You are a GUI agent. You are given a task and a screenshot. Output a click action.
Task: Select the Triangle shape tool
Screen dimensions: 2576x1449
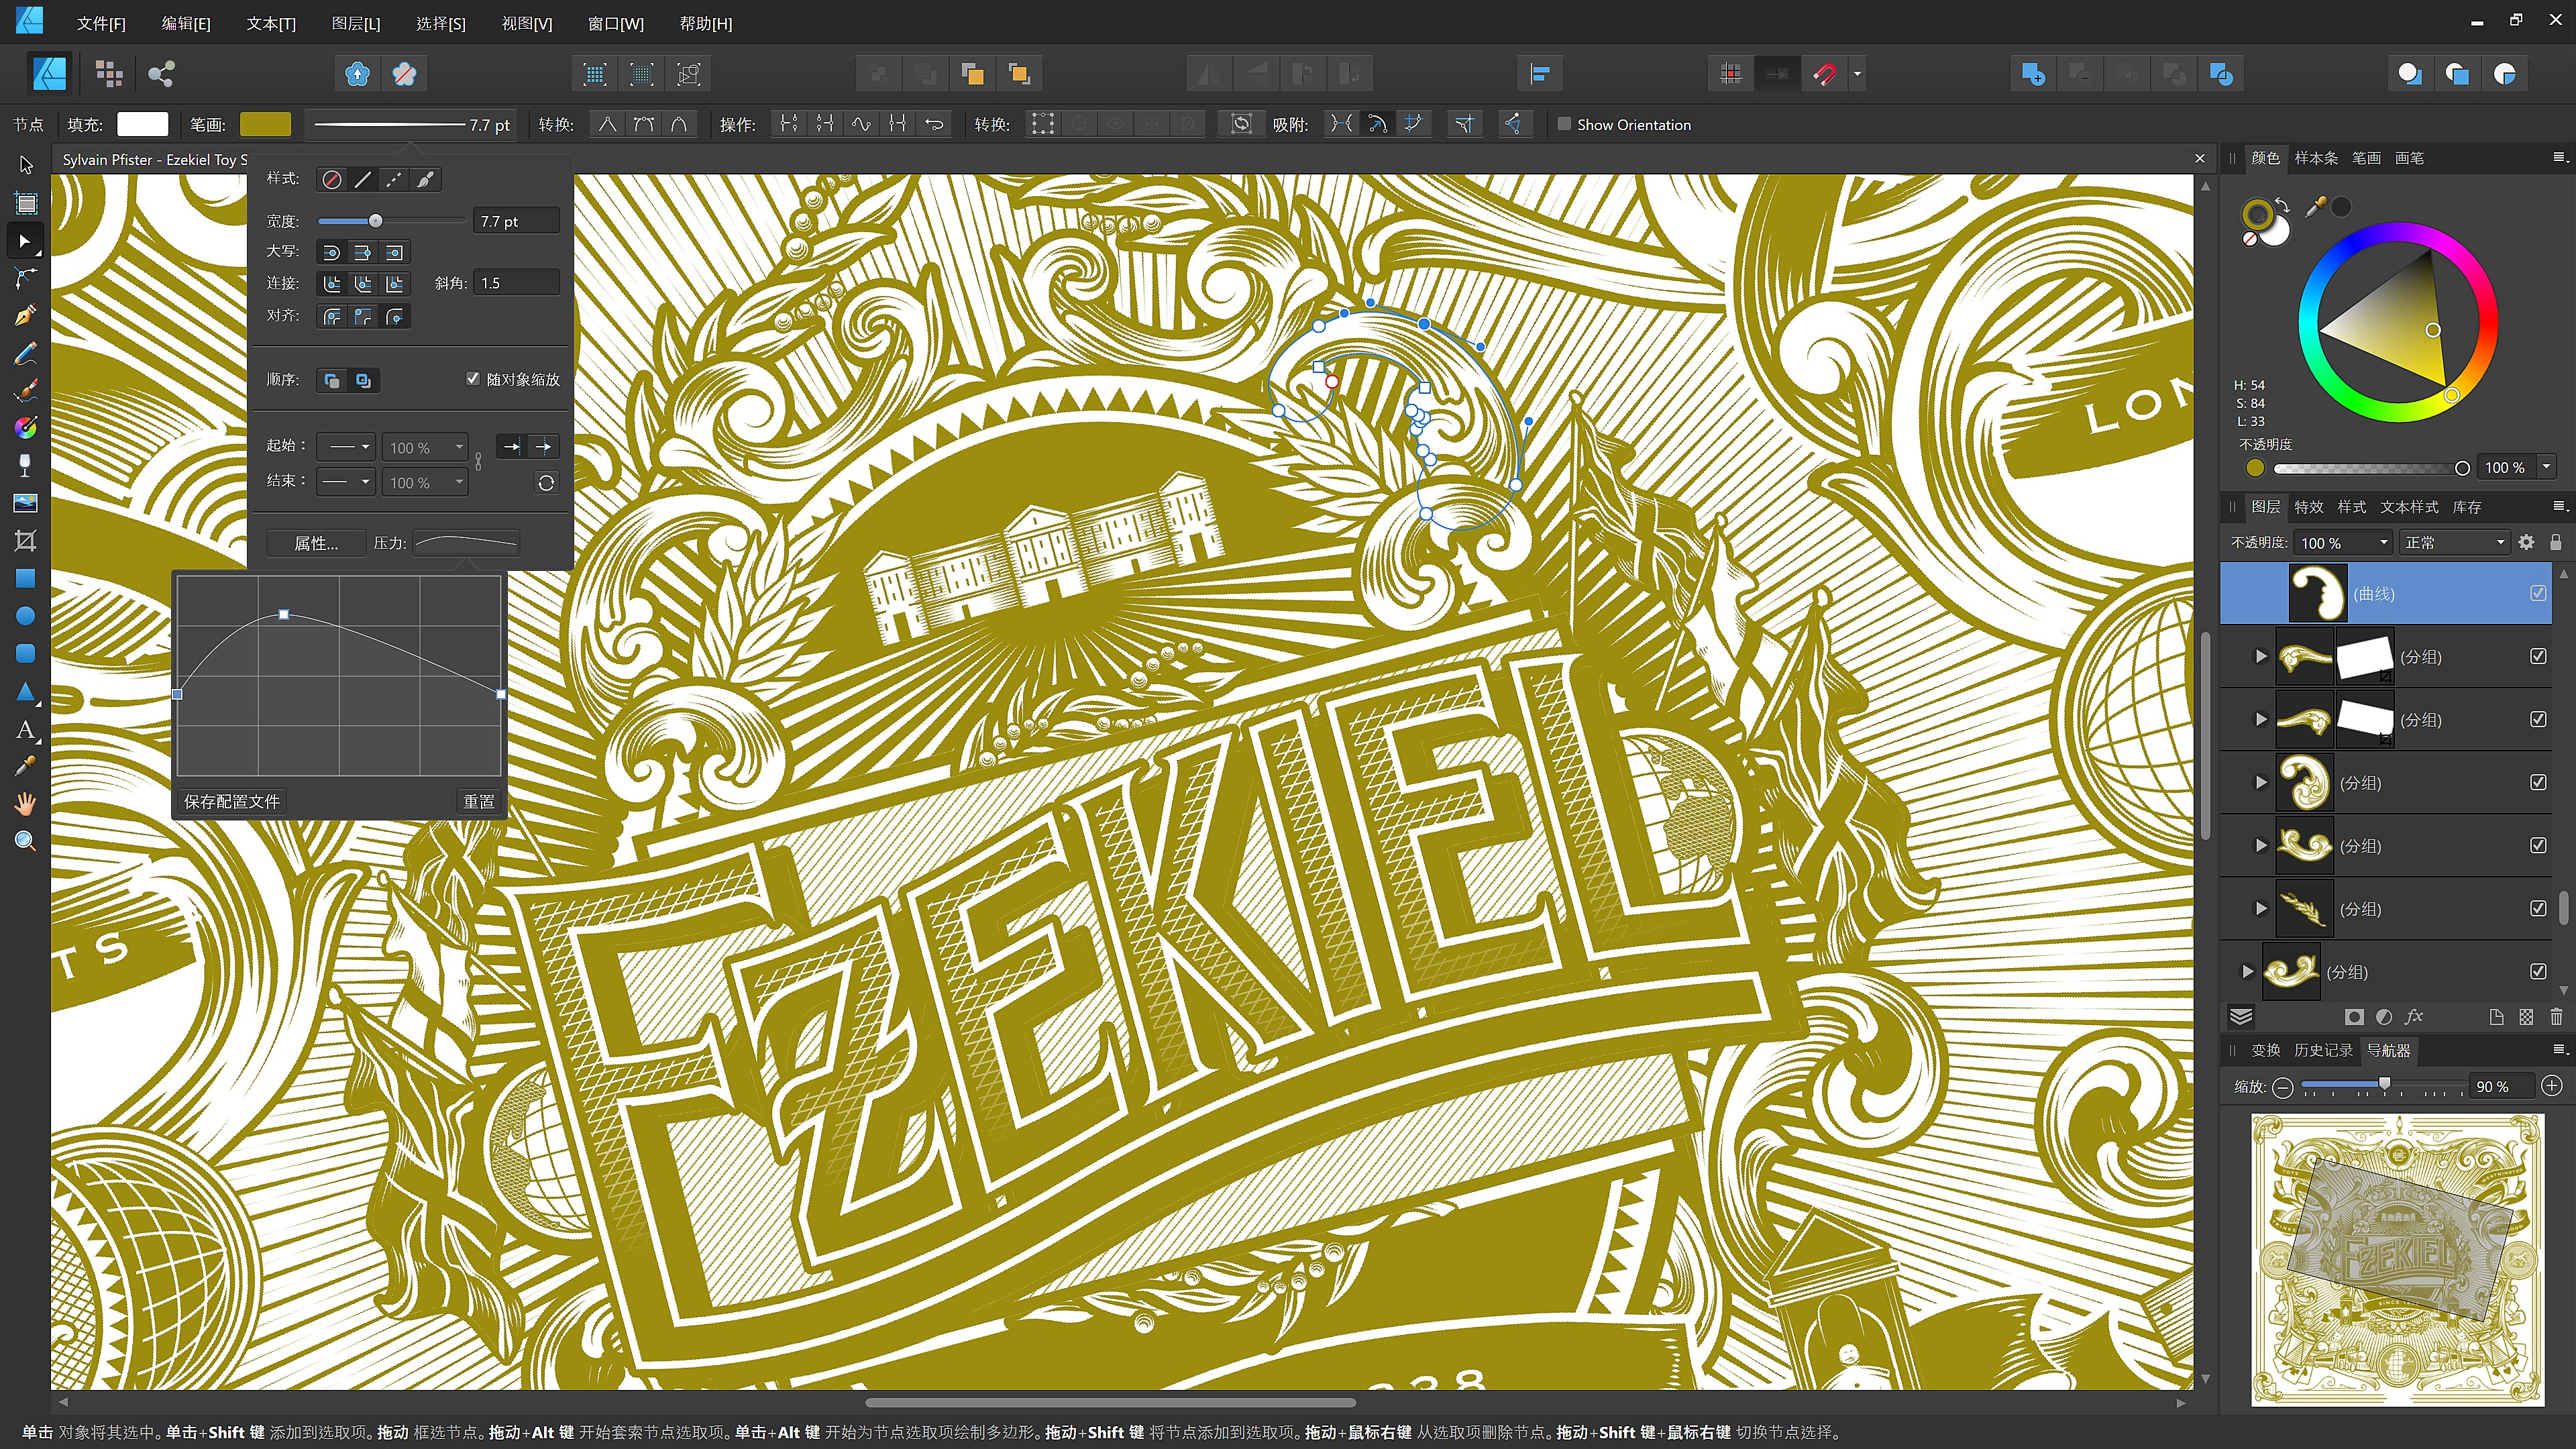click(x=26, y=691)
